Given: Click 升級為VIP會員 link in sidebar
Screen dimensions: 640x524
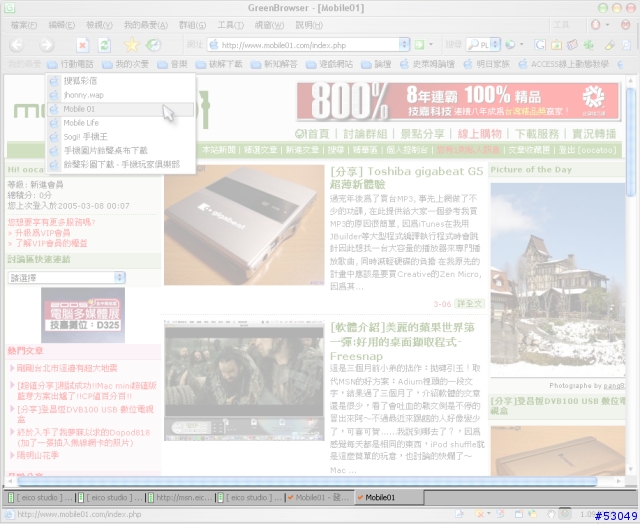Looking at the screenshot, I should [42, 233].
